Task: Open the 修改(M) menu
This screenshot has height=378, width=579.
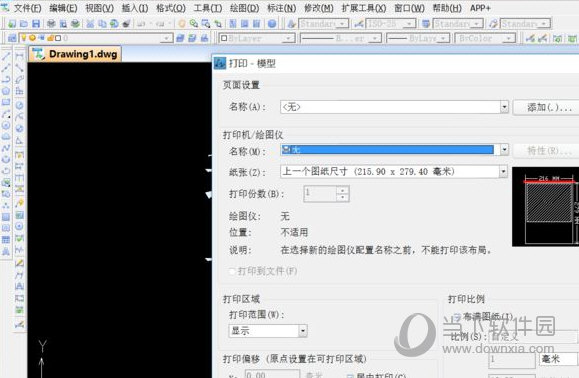Action: pos(319,8)
